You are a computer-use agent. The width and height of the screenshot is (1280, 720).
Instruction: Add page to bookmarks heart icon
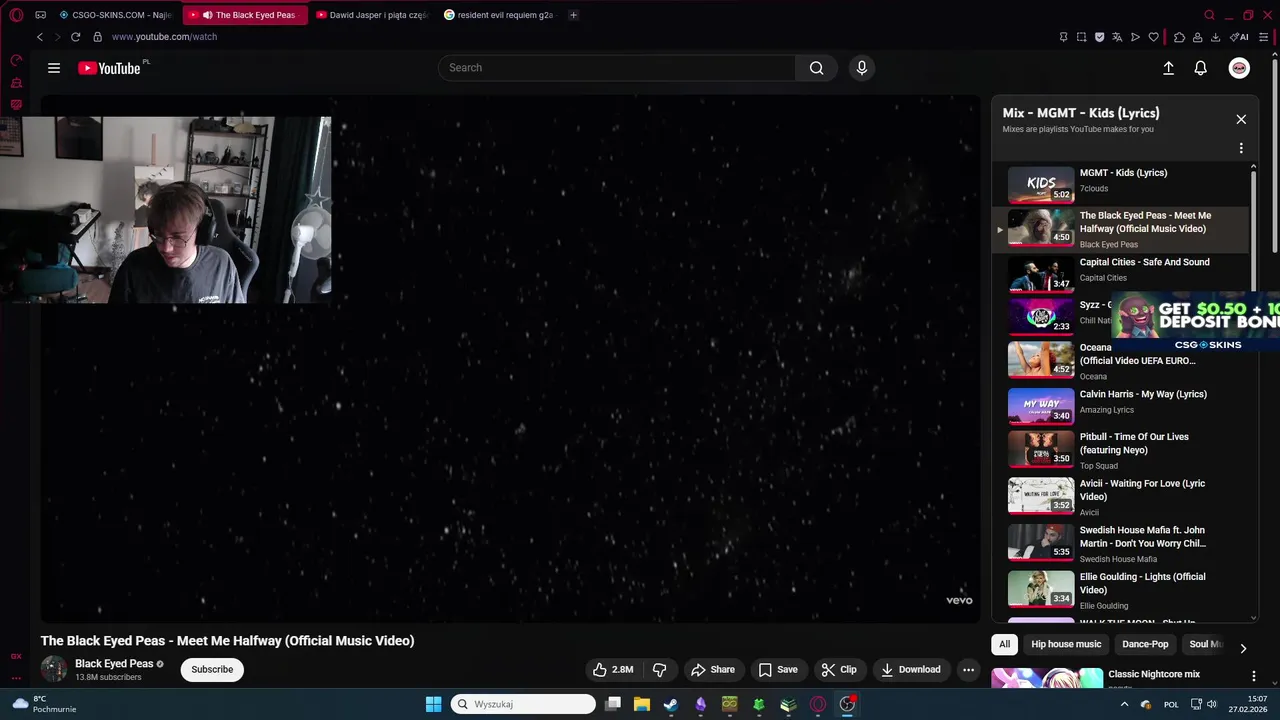coord(1153,37)
